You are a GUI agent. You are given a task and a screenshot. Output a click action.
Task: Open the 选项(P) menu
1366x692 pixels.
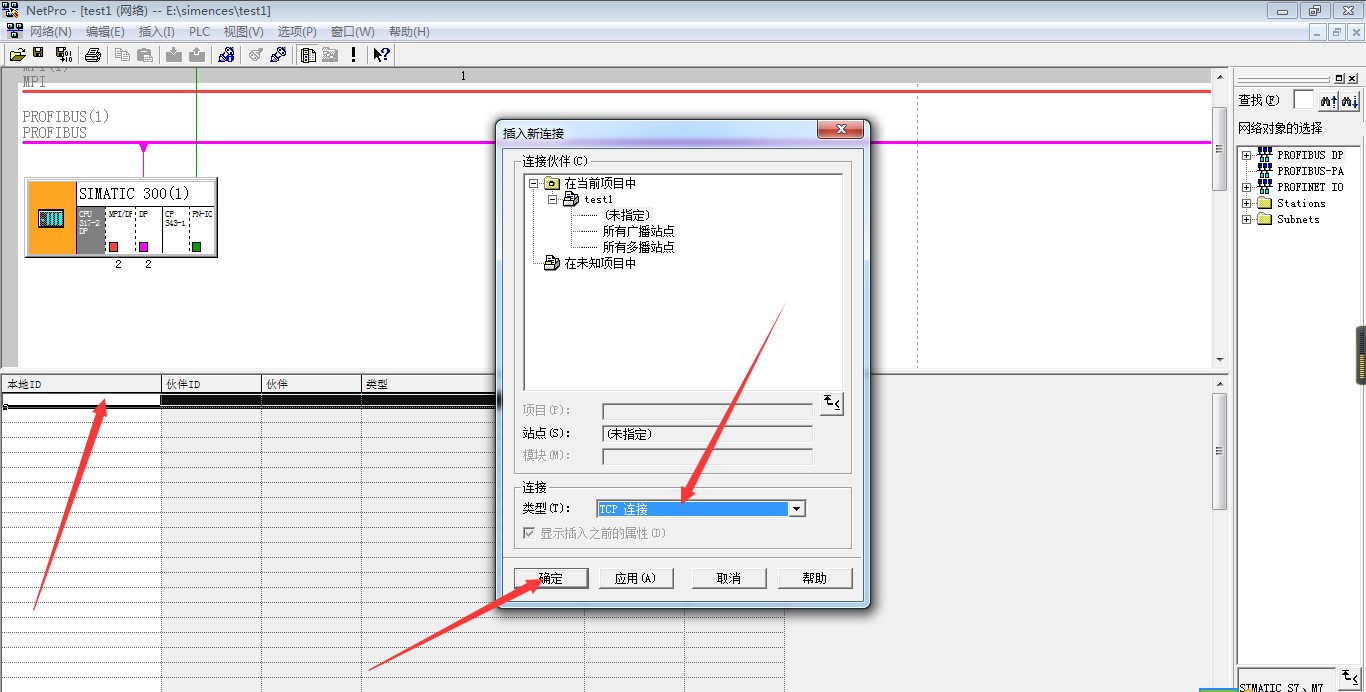point(297,32)
